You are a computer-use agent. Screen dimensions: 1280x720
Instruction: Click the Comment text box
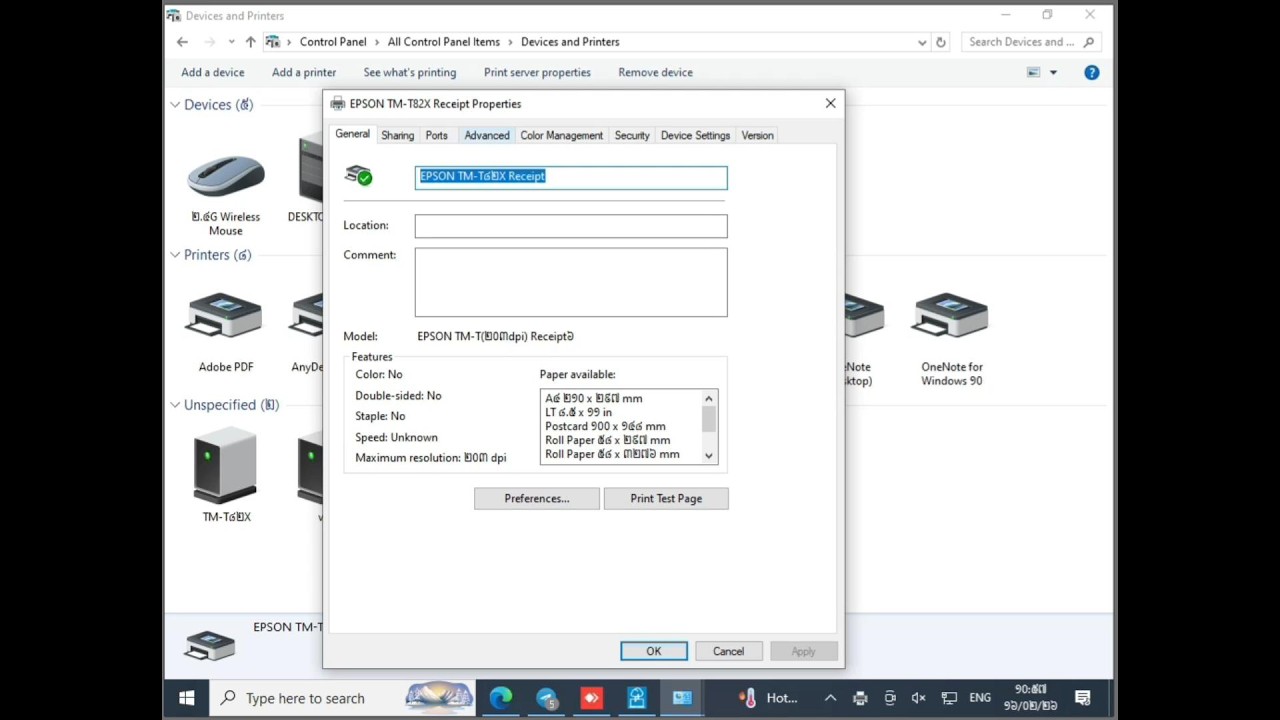point(571,282)
